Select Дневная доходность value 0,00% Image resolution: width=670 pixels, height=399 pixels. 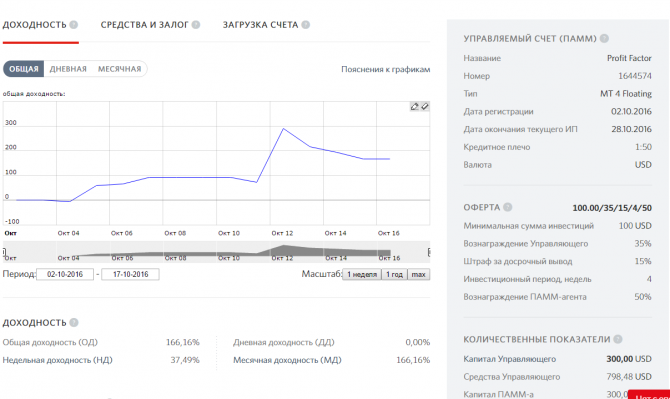pos(417,342)
